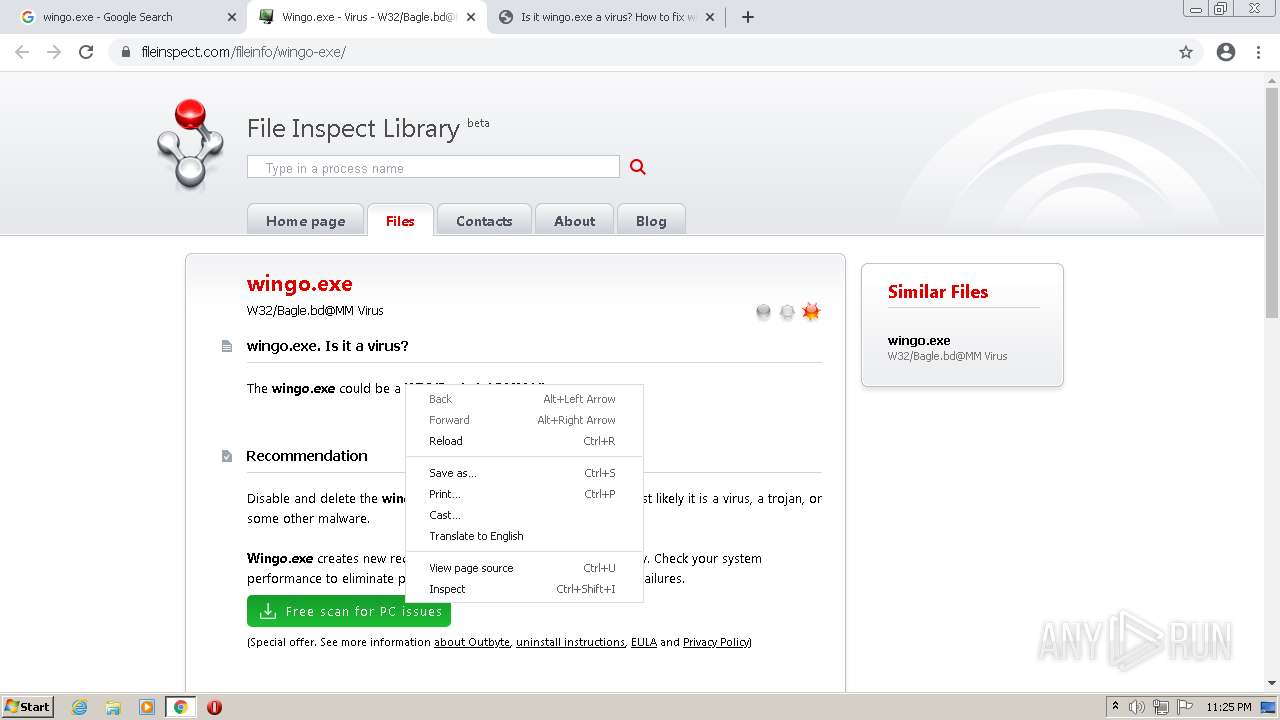
Task: Click the browser back arrow
Action: 22,52
